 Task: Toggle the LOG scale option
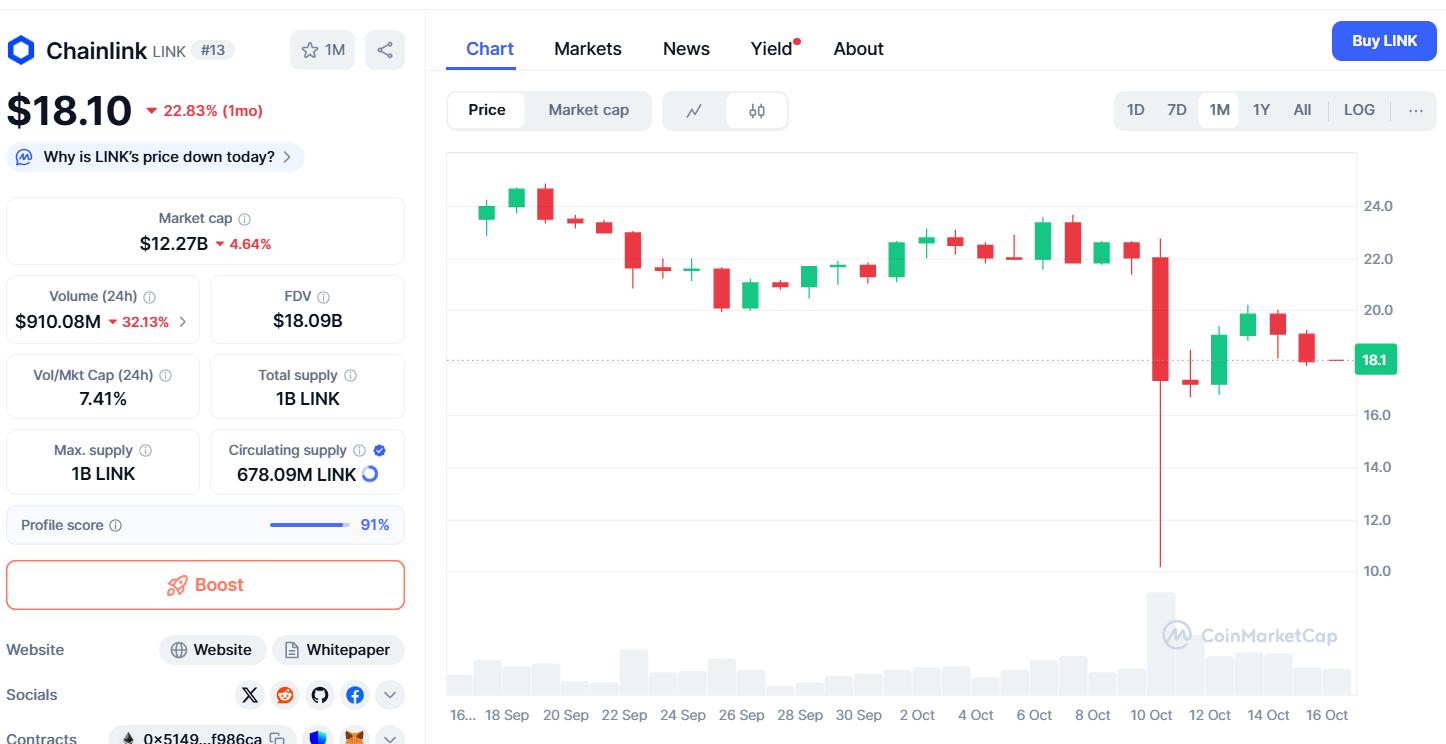(1359, 110)
